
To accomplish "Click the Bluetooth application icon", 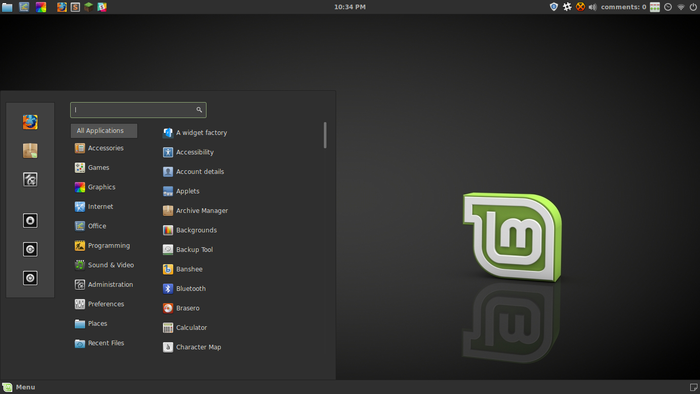I will point(168,289).
